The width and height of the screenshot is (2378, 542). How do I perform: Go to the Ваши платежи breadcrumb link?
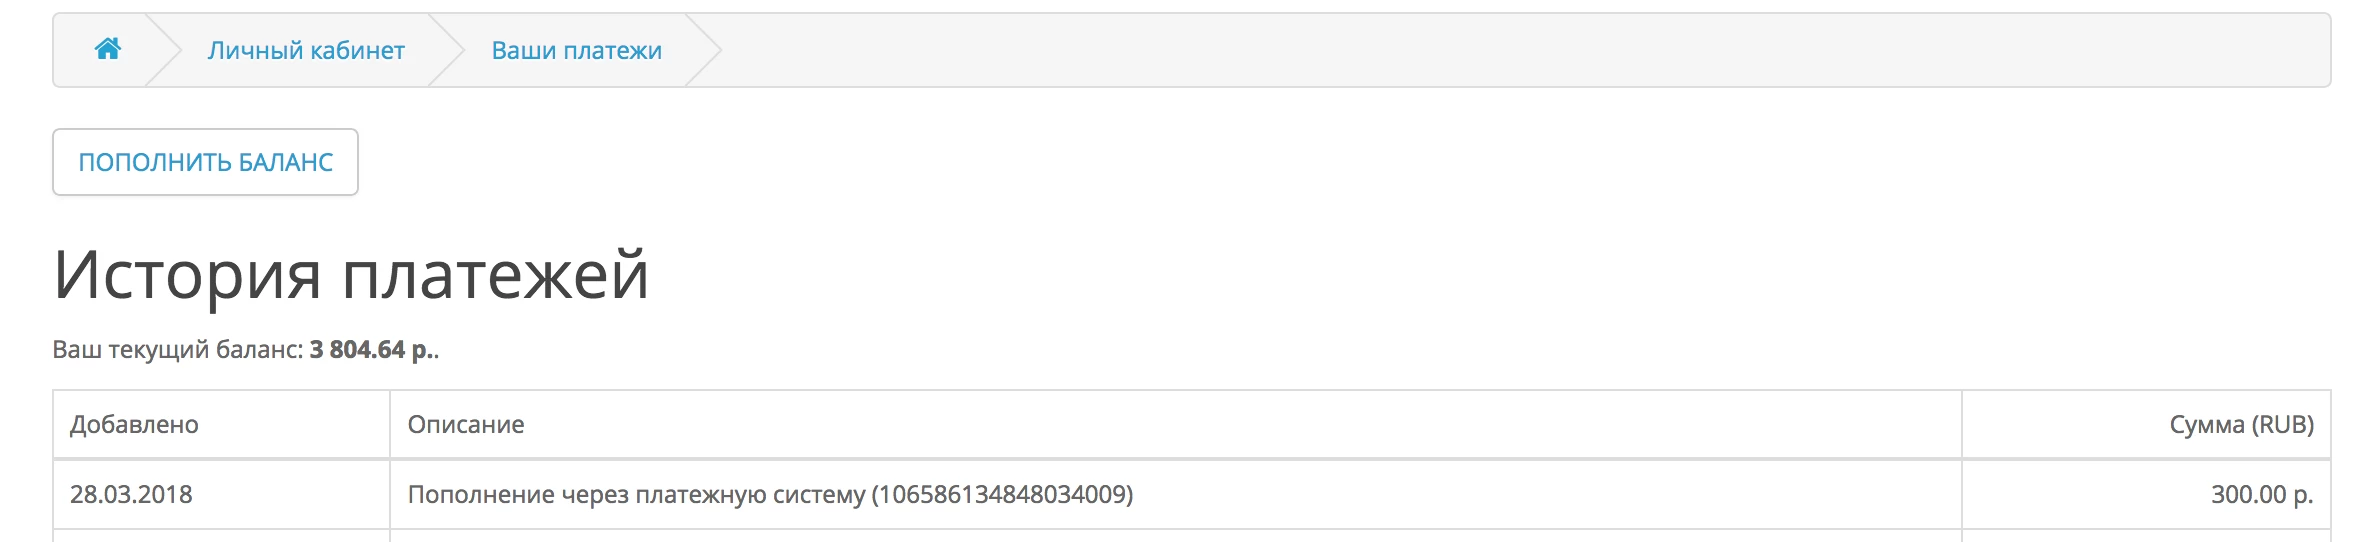577,50
